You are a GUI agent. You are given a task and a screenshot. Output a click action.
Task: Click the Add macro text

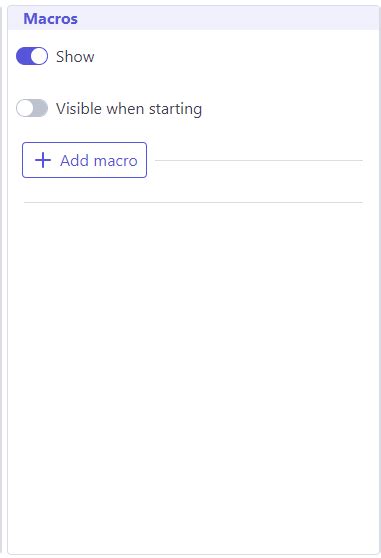click(99, 161)
